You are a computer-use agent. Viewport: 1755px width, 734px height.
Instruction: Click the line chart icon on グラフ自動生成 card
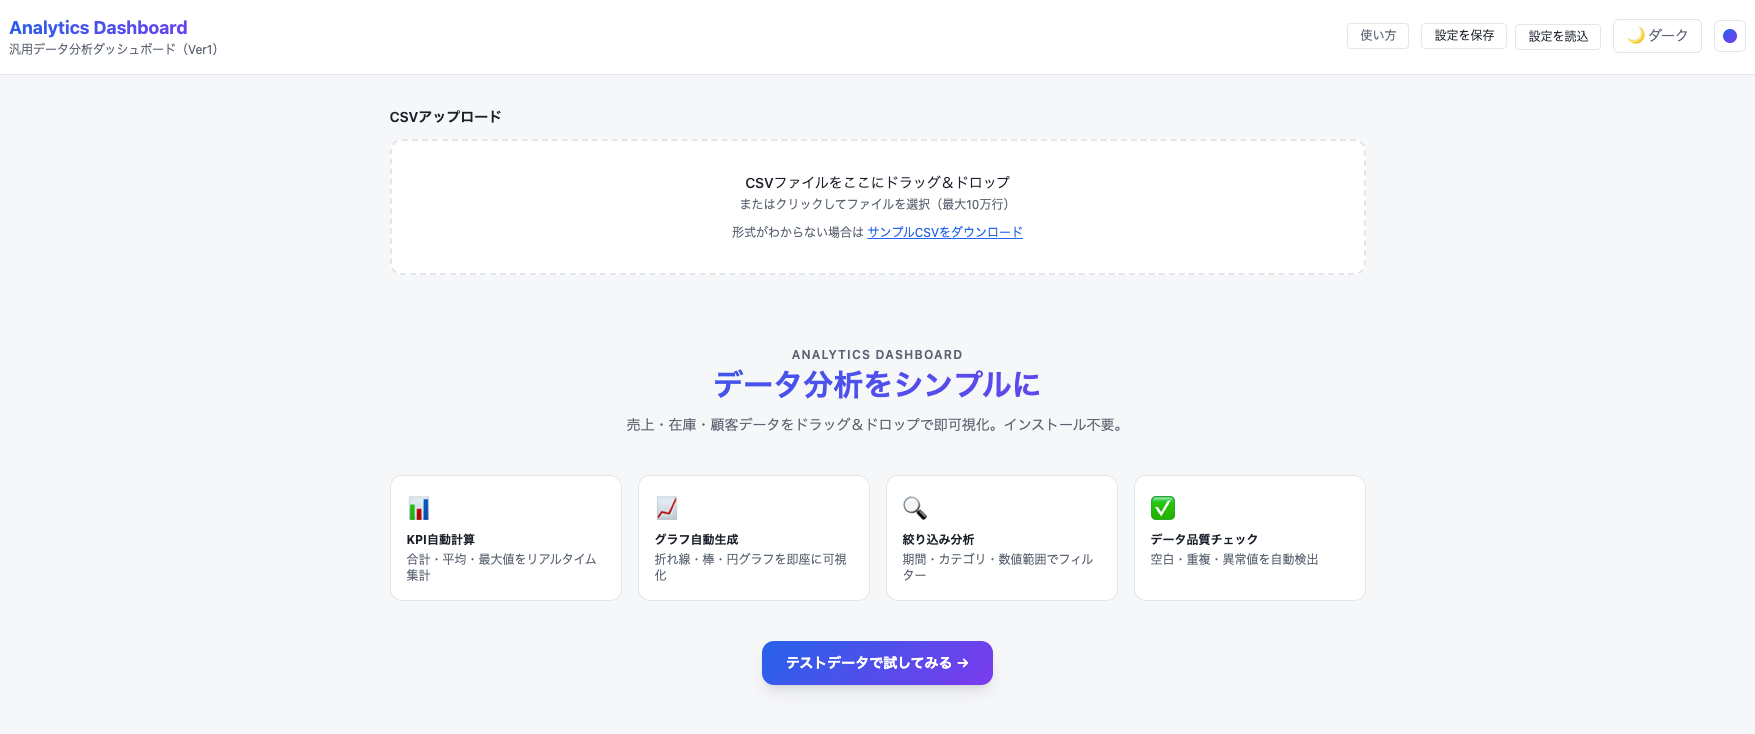click(x=667, y=508)
